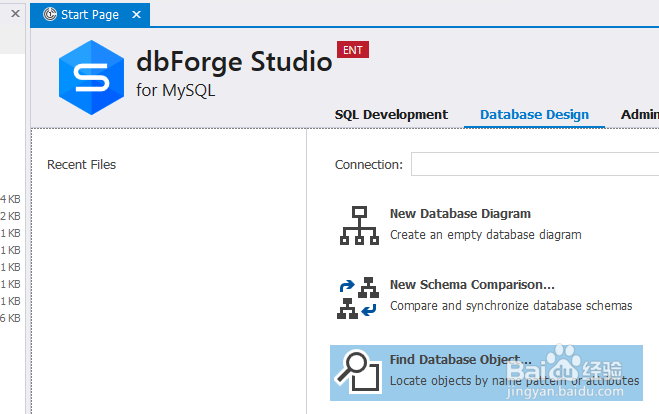Image resolution: width=659 pixels, height=414 pixels.
Task: Close the Start Page tab
Action: tap(136, 15)
